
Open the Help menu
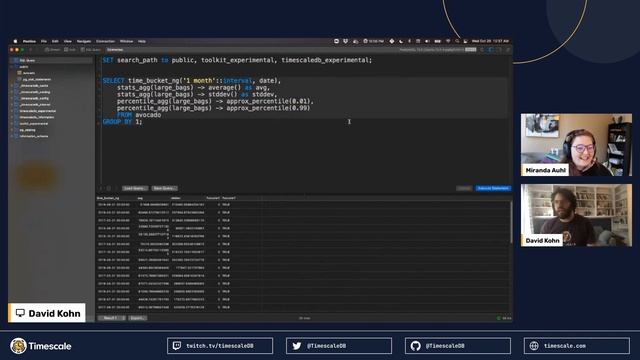[142, 41]
